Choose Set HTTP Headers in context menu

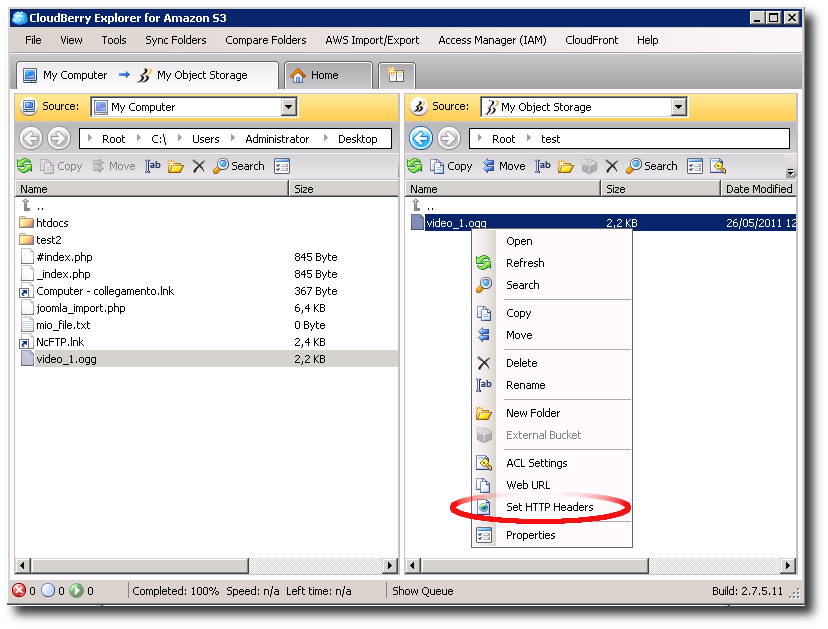(552, 507)
